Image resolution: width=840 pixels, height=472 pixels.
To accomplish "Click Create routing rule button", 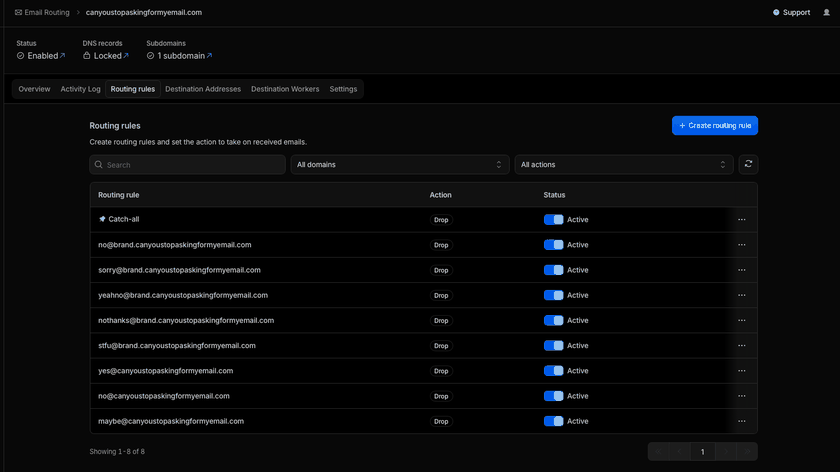I will click(715, 125).
